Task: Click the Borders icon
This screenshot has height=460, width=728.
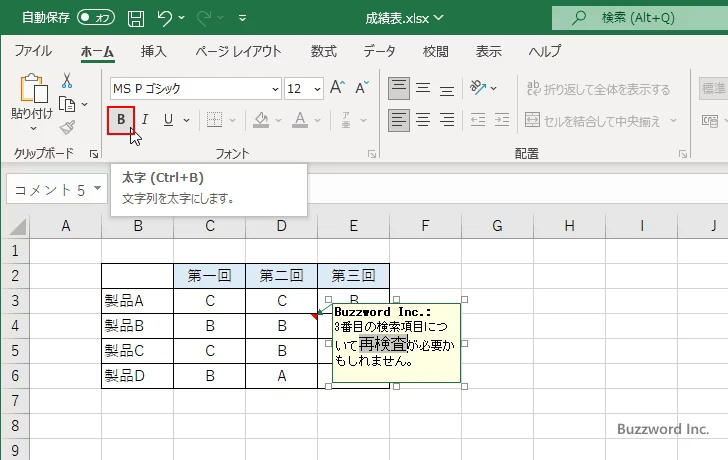Action: point(214,120)
